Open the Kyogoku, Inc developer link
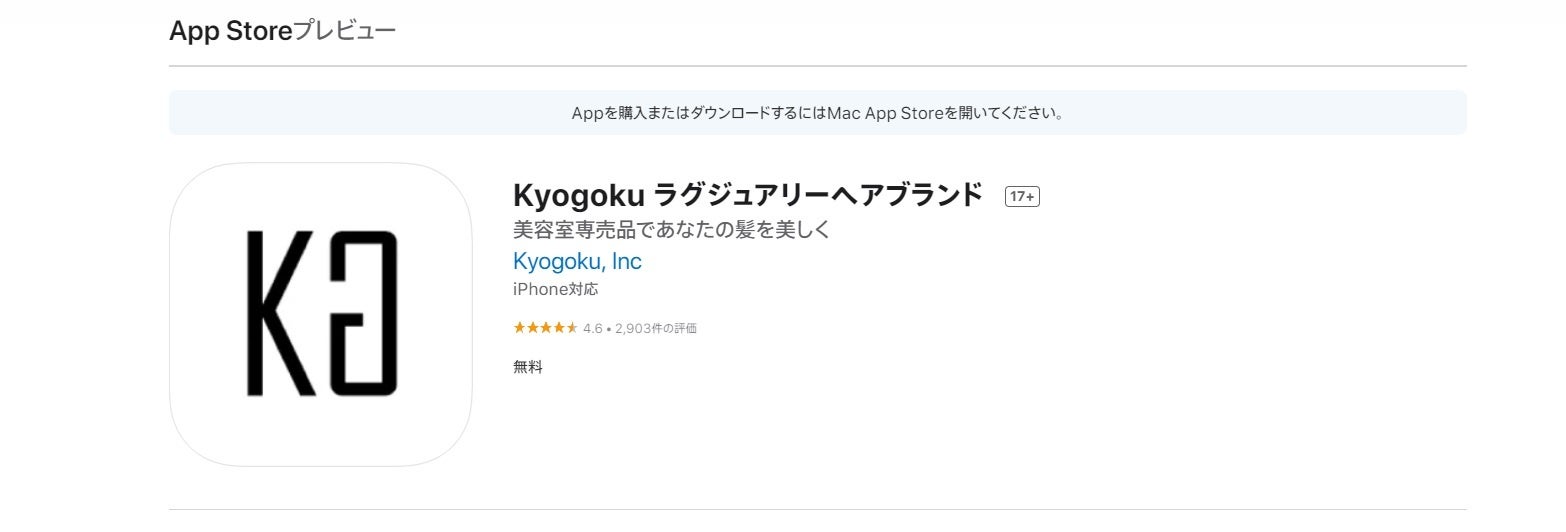 click(577, 261)
